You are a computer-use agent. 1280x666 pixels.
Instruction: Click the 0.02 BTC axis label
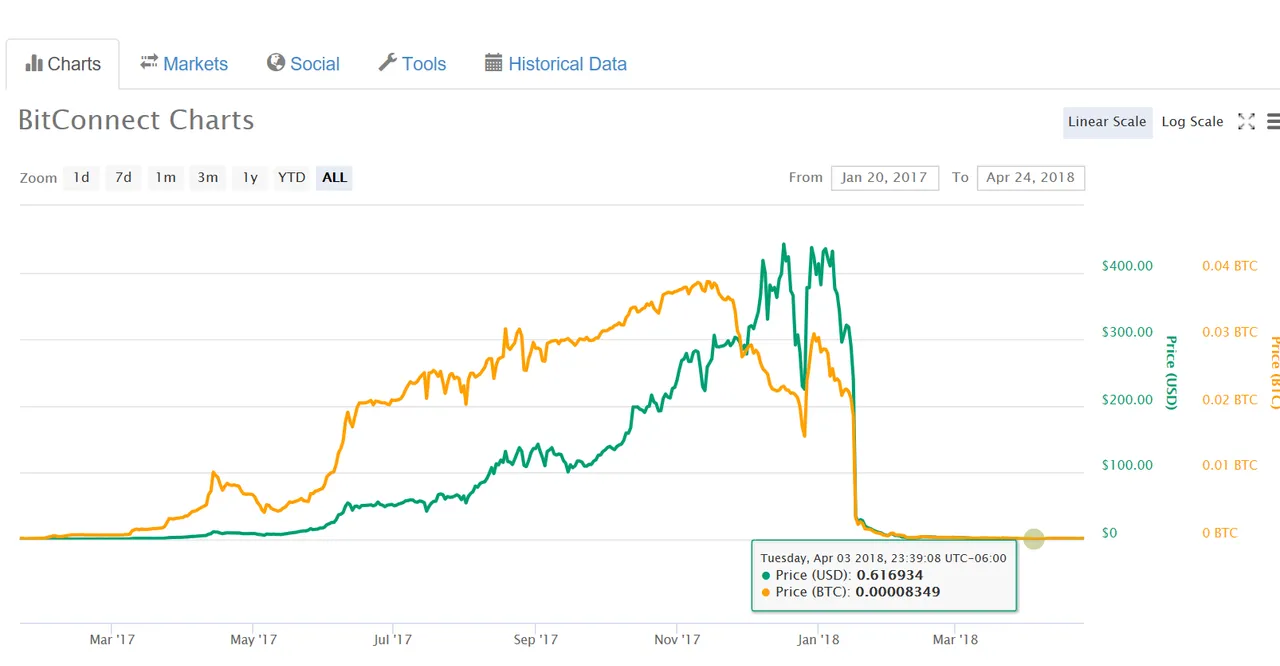pyautogui.click(x=1229, y=399)
